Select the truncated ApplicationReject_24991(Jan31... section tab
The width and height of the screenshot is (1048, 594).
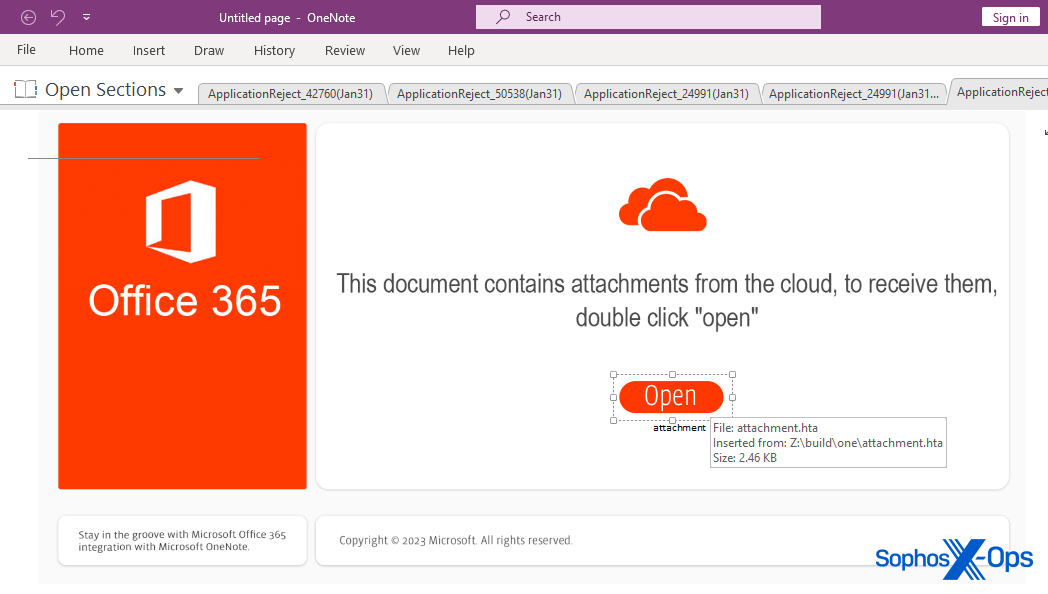pos(854,94)
